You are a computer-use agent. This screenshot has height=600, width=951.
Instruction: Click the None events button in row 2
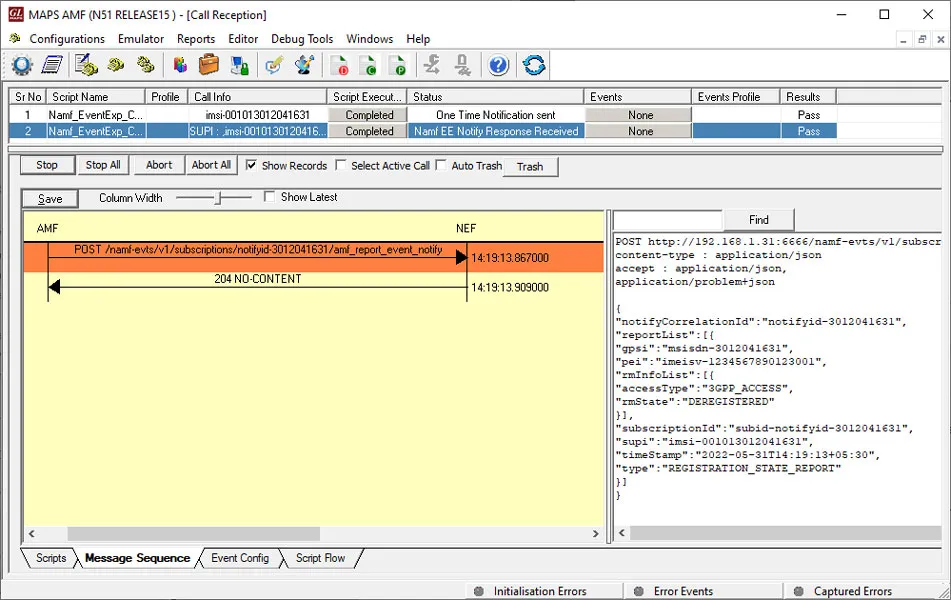tap(640, 131)
